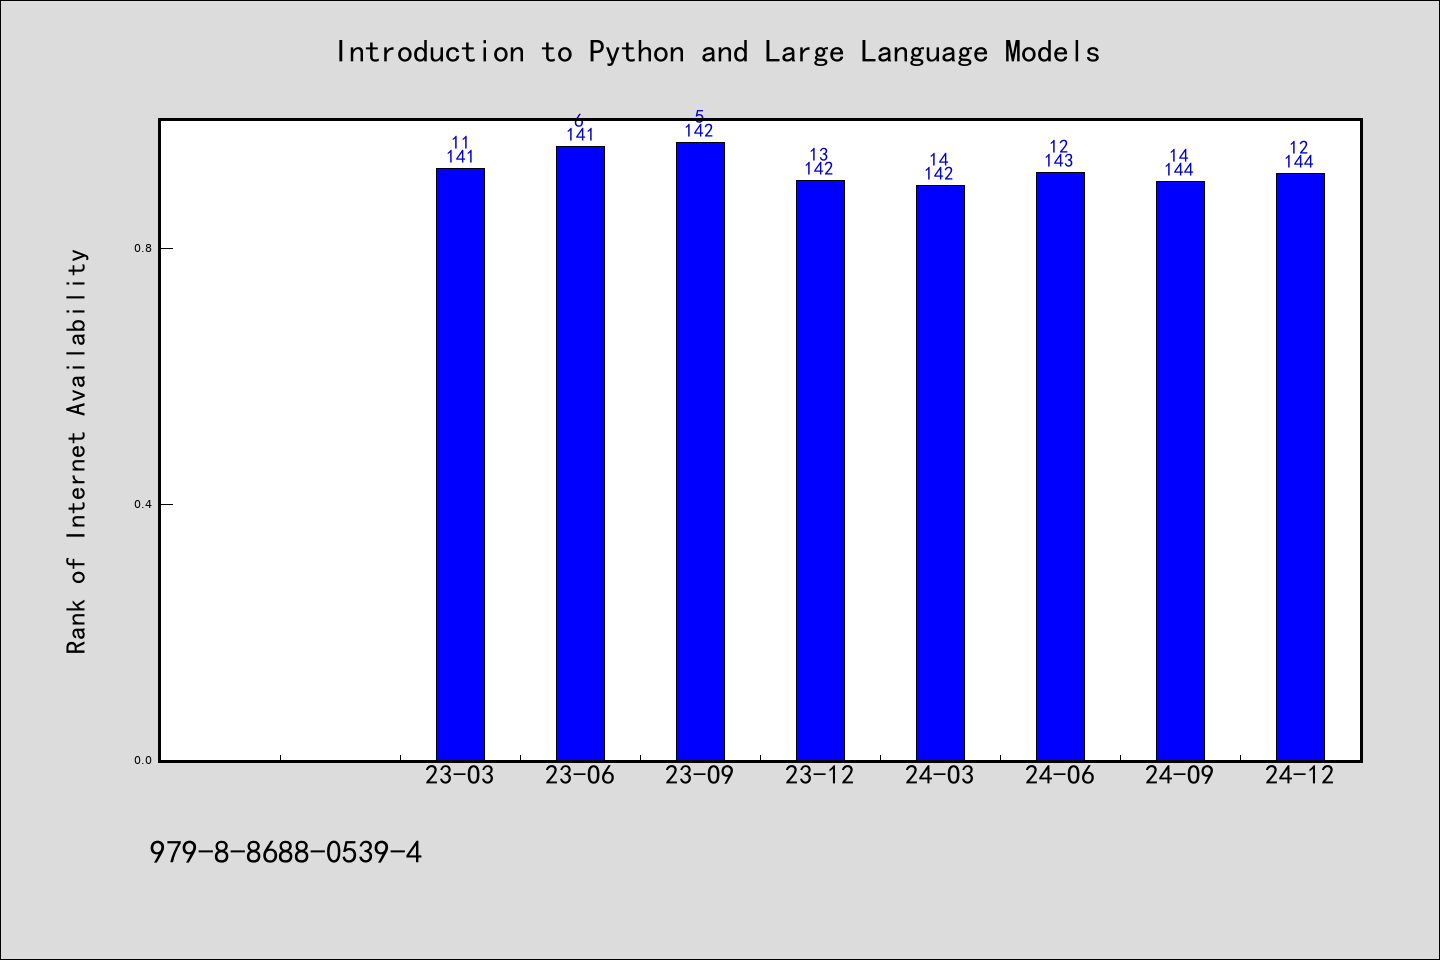Select the blue bar for 24-09
The width and height of the screenshot is (1440, 960).
pyautogui.click(x=1180, y=471)
